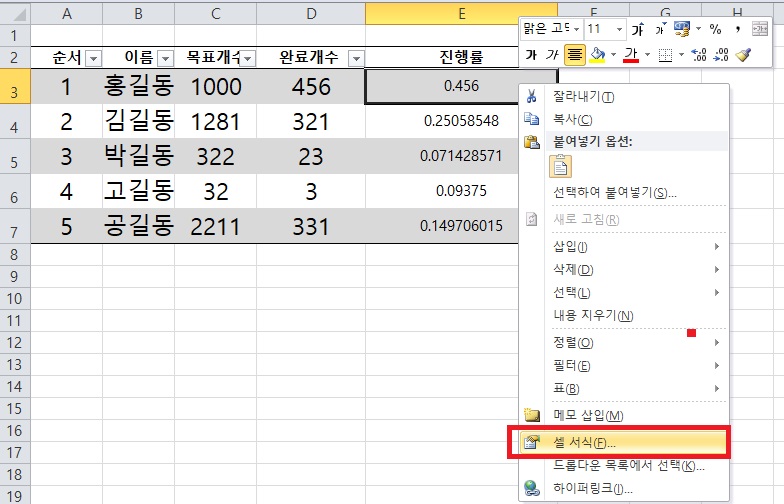Click the copy pages icon
This screenshot has width=784, height=504.
[x=531, y=119]
